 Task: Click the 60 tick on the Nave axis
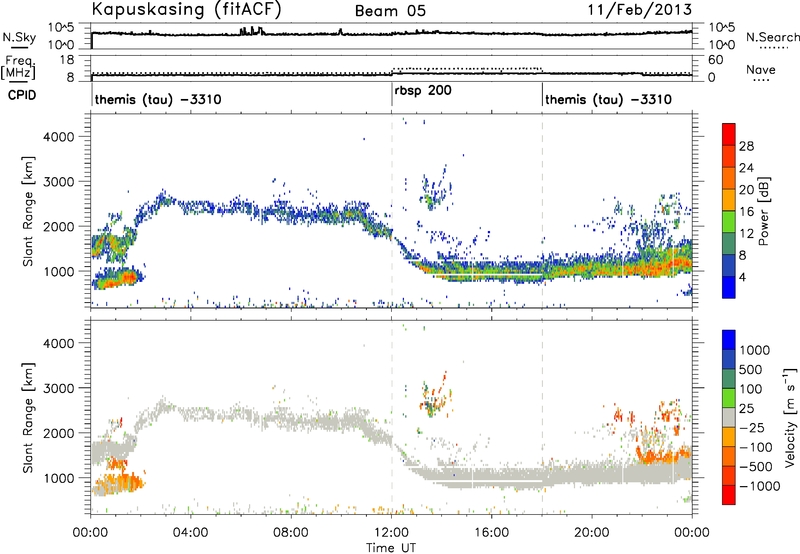(715, 60)
